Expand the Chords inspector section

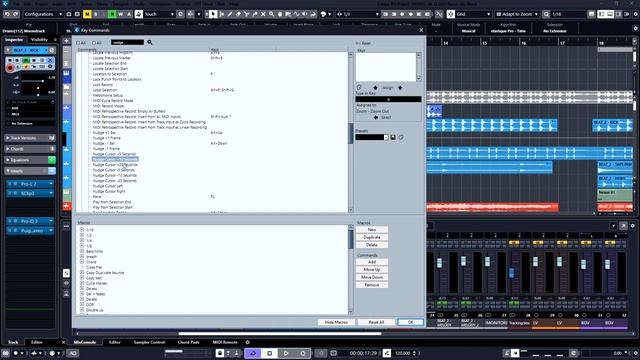30,149
